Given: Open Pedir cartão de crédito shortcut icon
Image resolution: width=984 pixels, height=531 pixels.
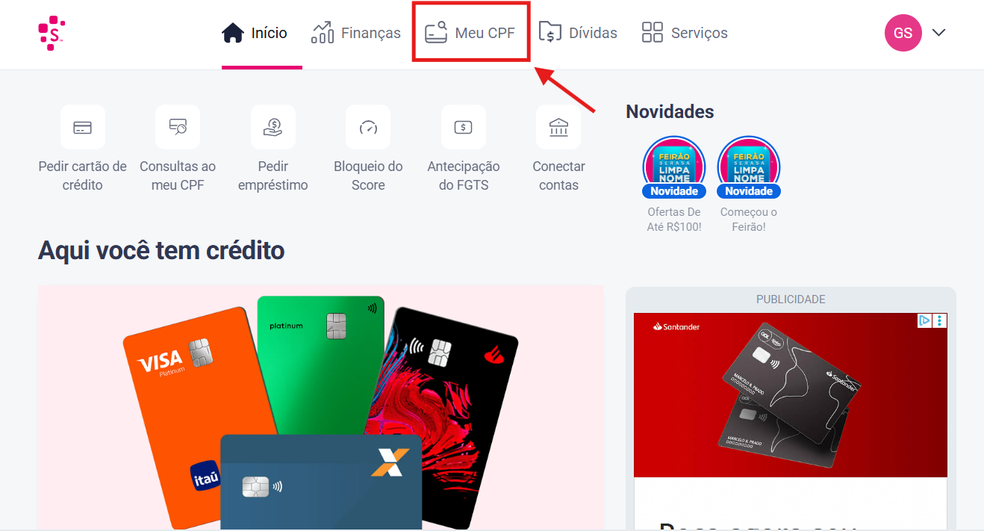Looking at the screenshot, I should (83, 127).
